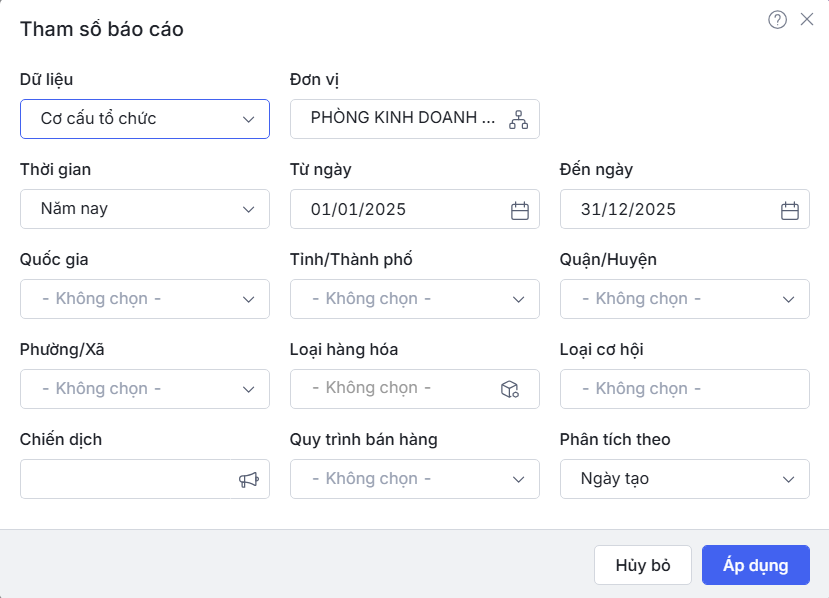Open calendar icon for Từ ngày
The height and width of the screenshot is (598, 829).
point(519,210)
